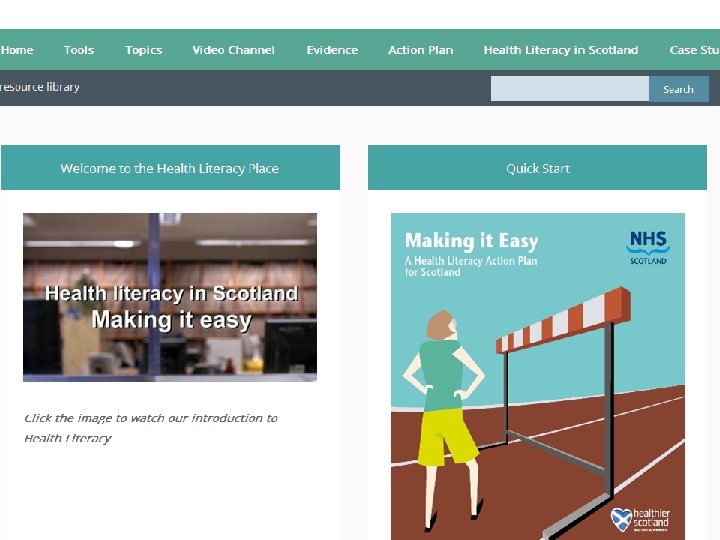Open the Evidence section
This screenshot has height=540, width=720.
[332, 50]
